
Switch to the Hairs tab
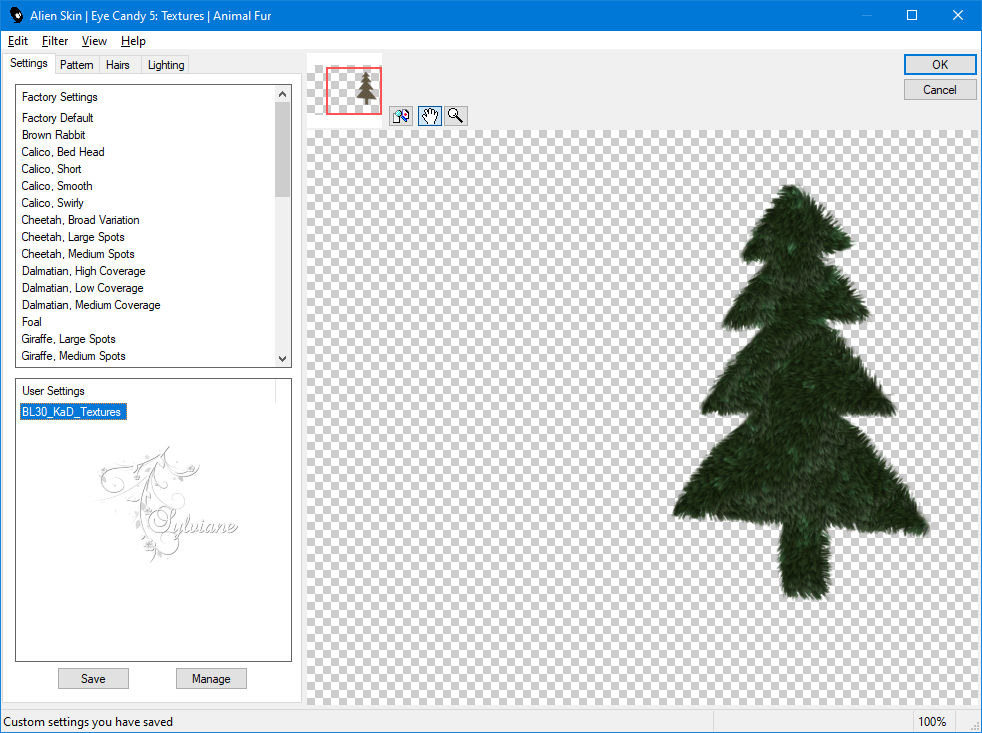118,65
